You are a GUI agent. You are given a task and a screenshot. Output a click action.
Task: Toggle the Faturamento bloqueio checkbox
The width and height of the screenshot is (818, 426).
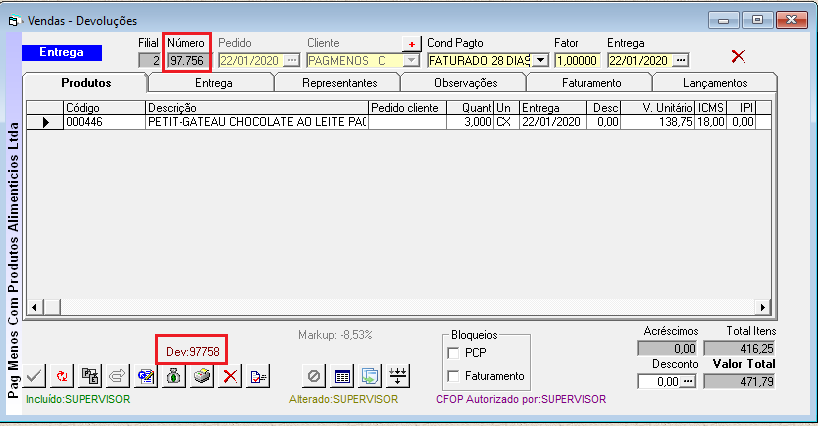click(x=454, y=376)
